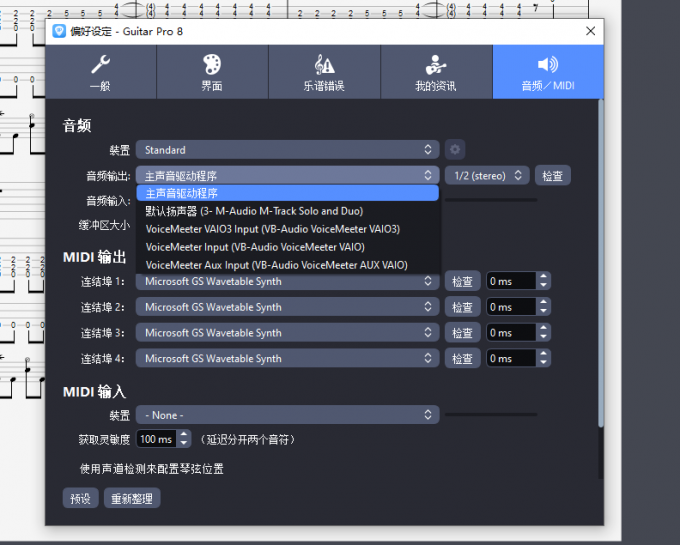Increase the 获取灵敏度 stepper value
This screenshot has width=680, height=545.
(x=184, y=434)
